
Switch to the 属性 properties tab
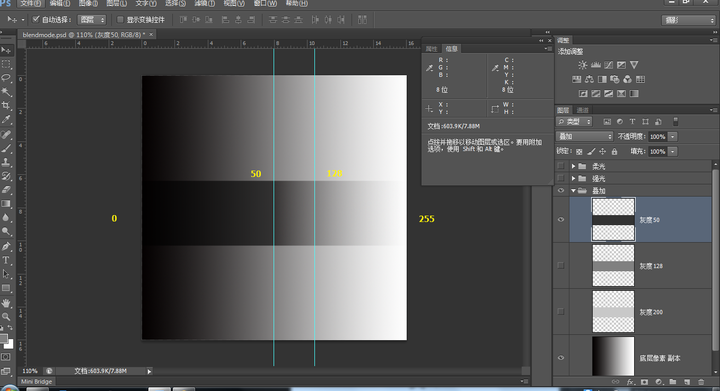(x=432, y=49)
